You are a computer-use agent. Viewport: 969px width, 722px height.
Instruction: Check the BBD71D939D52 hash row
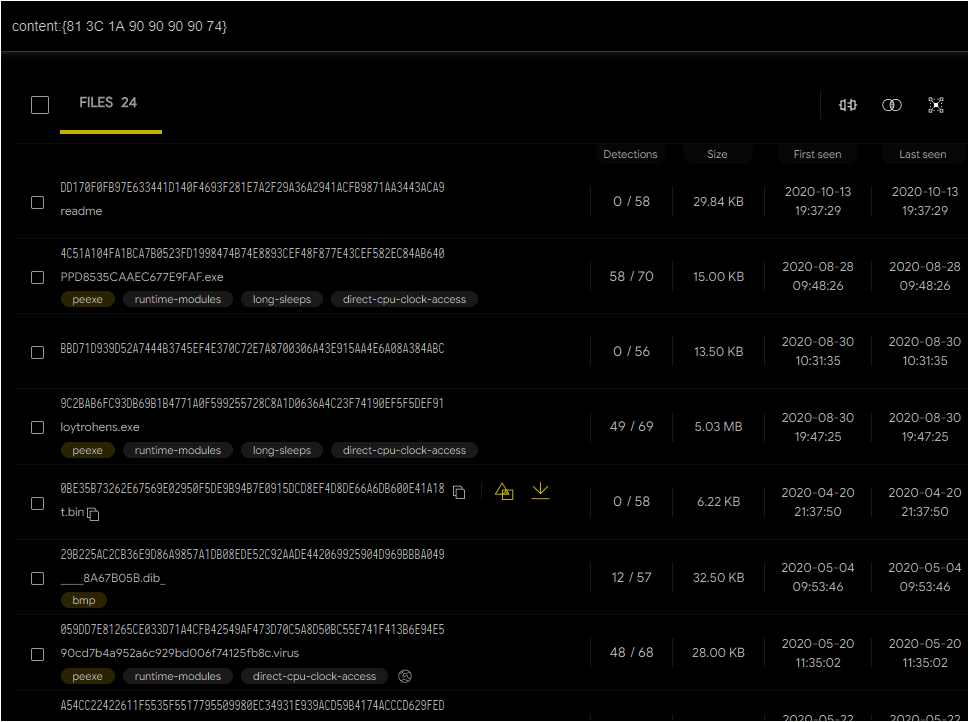pyautogui.click(x=38, y=352)
